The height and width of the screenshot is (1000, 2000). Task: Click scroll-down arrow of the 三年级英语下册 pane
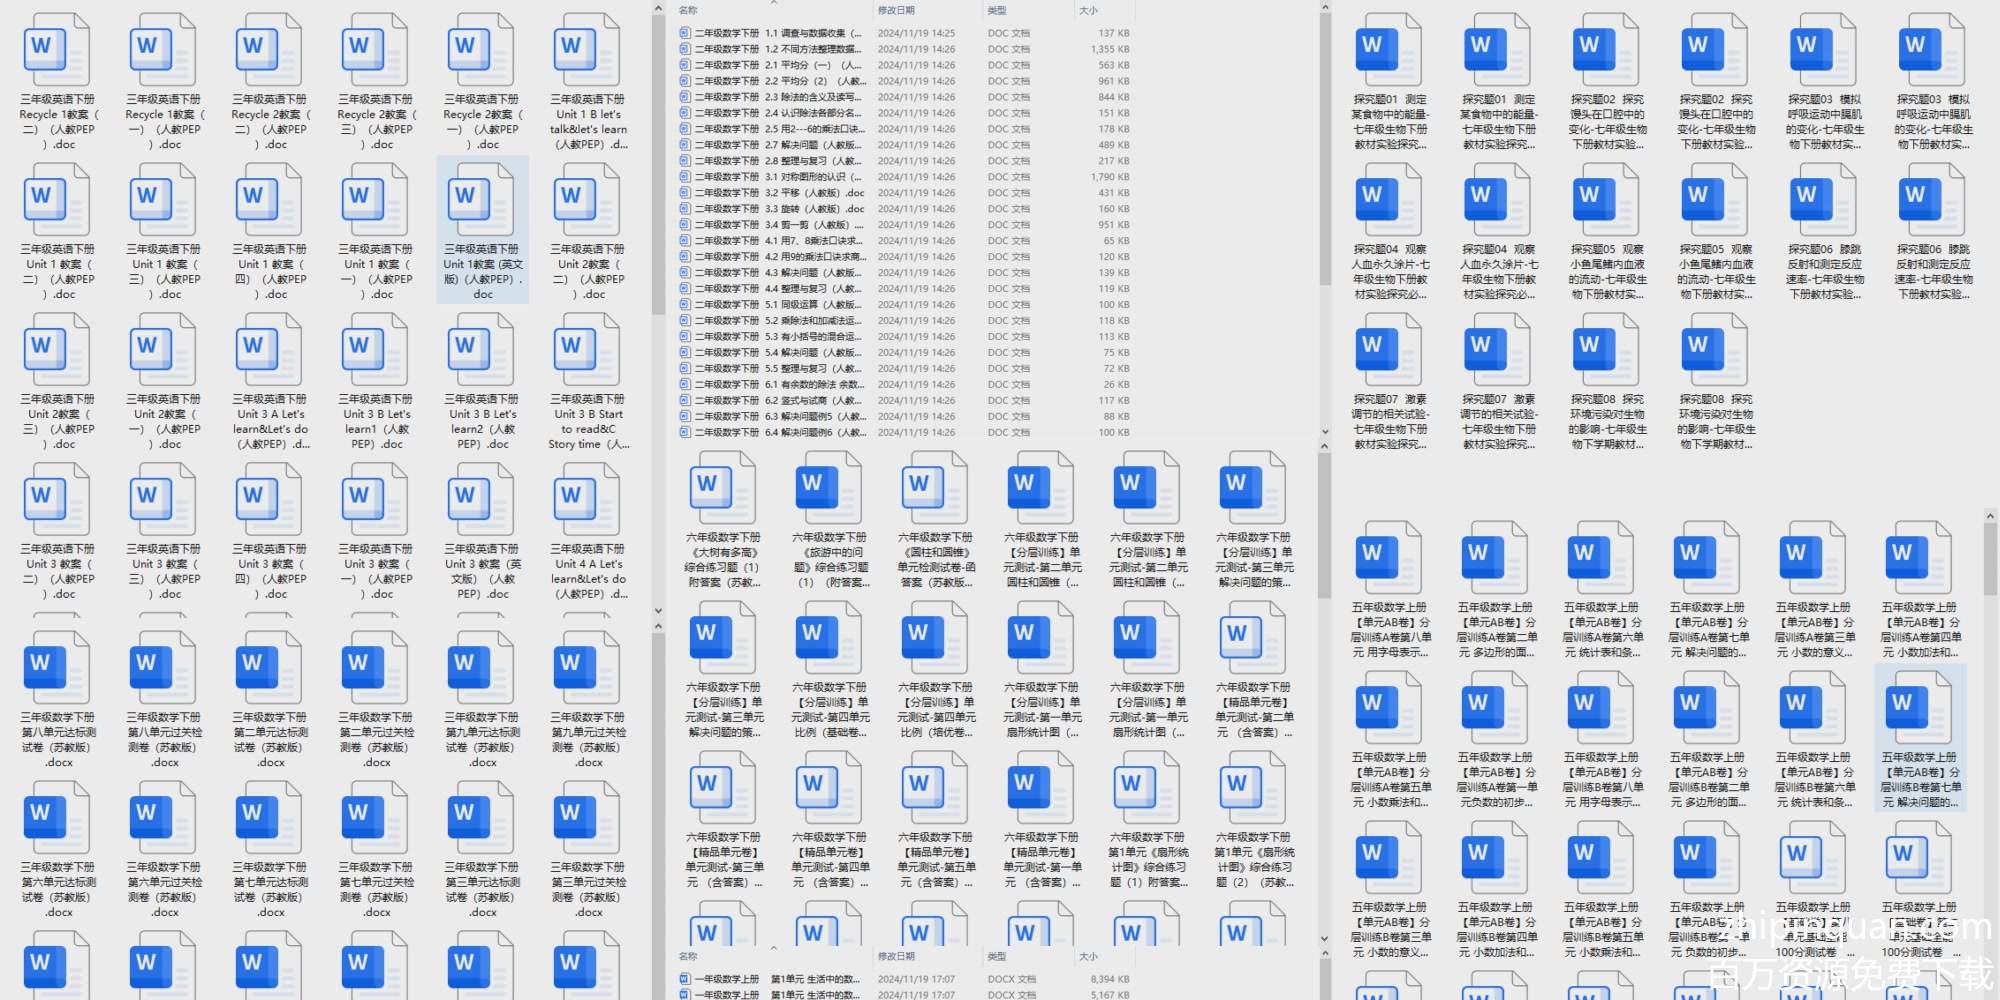pos(658,610)
